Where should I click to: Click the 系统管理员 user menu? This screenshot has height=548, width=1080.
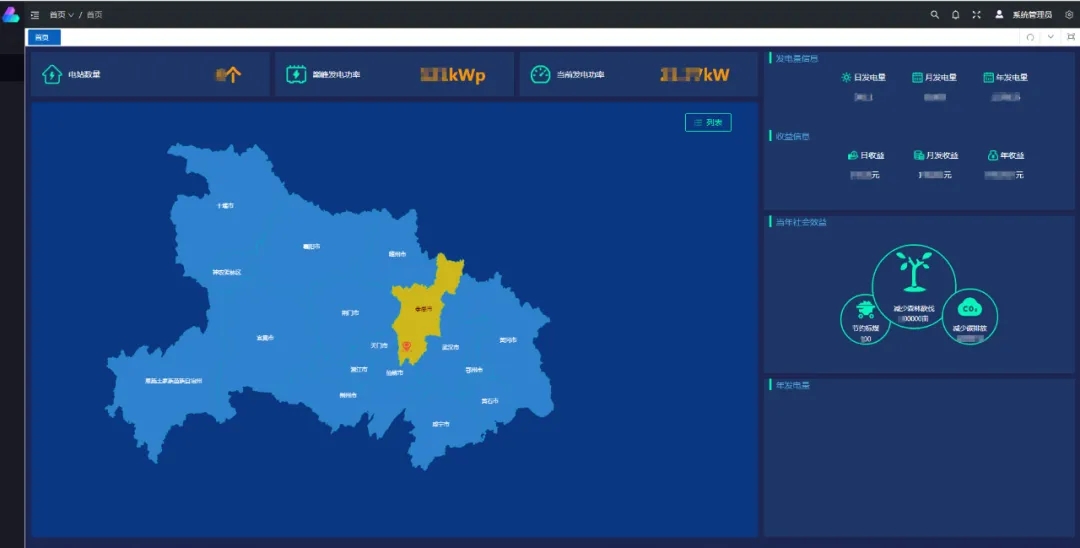(1024, 15)
